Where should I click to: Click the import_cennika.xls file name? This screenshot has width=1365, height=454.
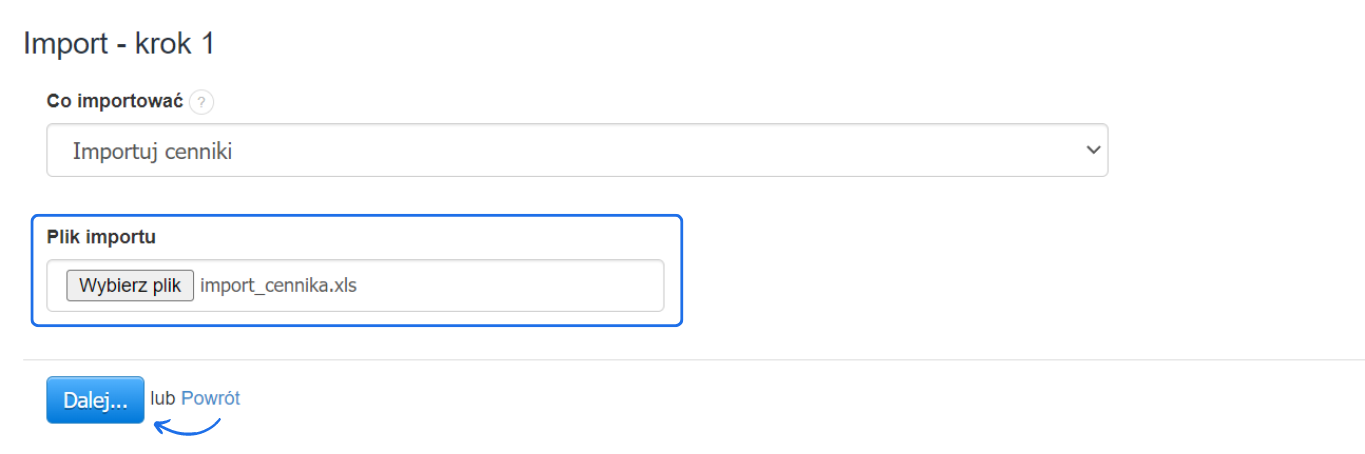tap(278, 286)
